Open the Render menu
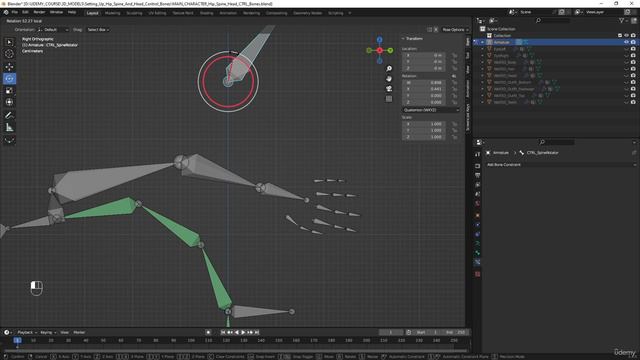The width and height of the screenshot is (640, 360). (x=39, y=13)
